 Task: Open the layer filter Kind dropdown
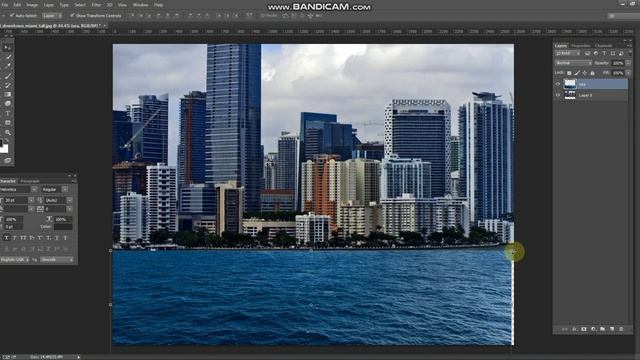coord(567,53)
